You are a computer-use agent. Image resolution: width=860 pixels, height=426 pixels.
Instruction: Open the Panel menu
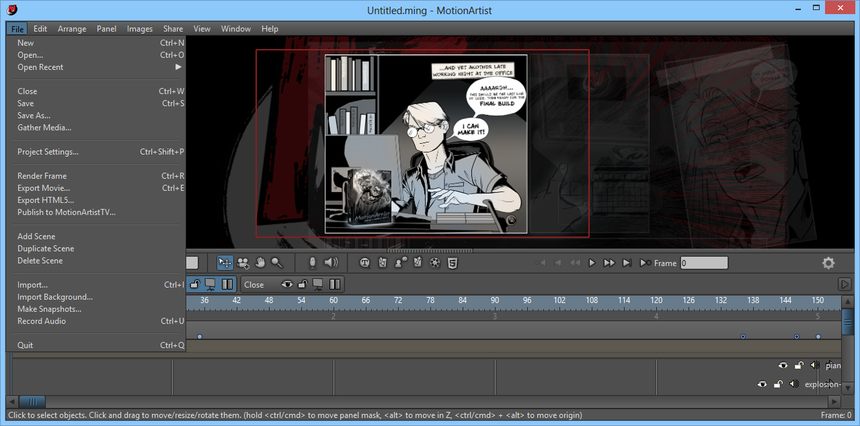pos(106,29)
